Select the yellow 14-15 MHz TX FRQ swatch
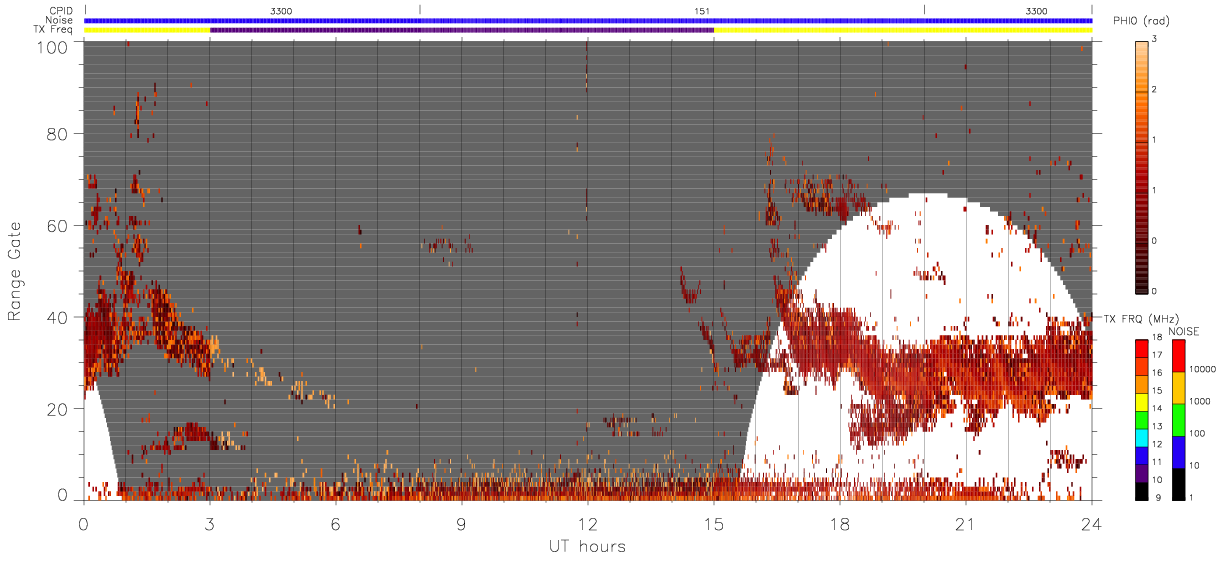1228x567 pixels. 1142,402
